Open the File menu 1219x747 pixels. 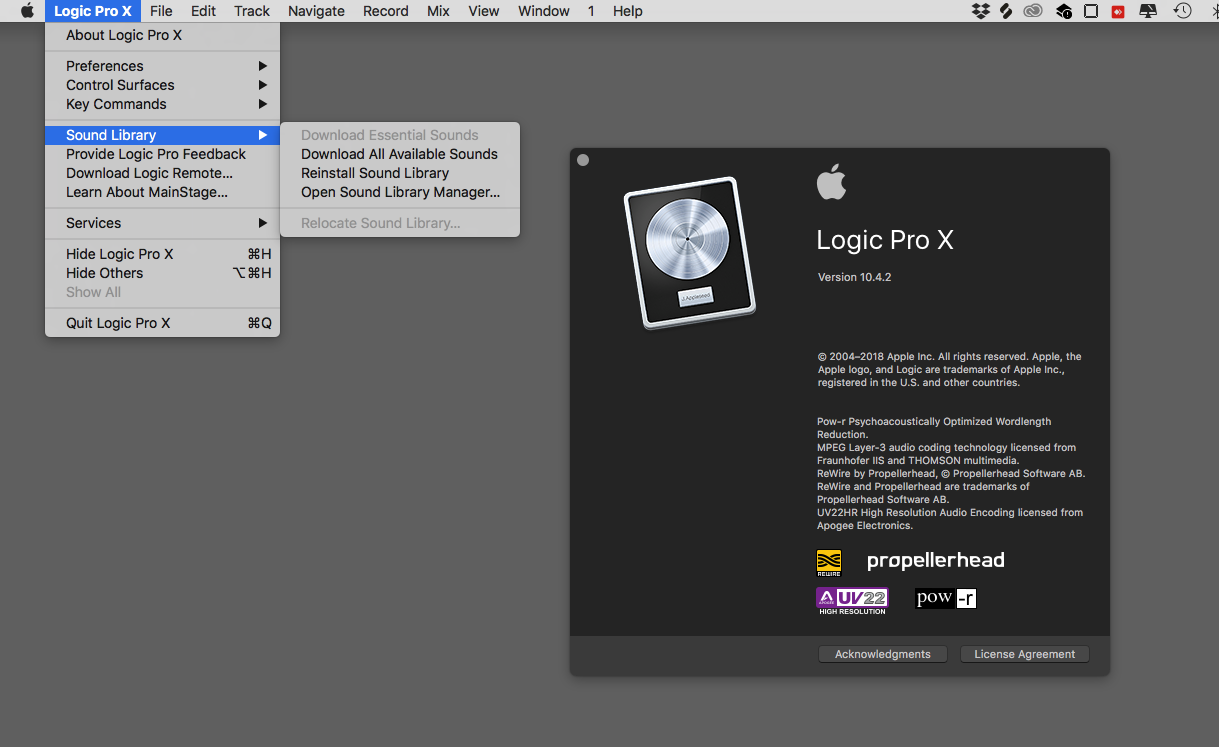[161, 11]
